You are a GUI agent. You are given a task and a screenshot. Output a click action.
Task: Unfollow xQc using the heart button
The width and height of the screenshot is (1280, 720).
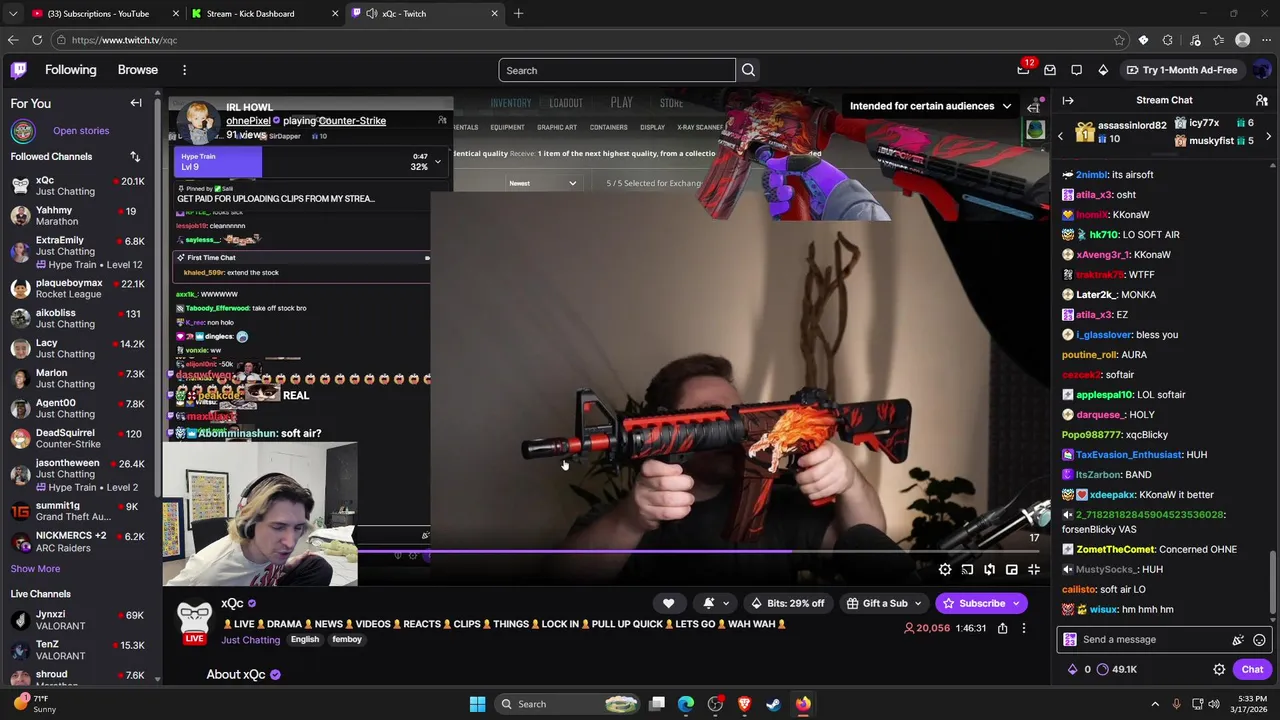click(x=668, y=603)
